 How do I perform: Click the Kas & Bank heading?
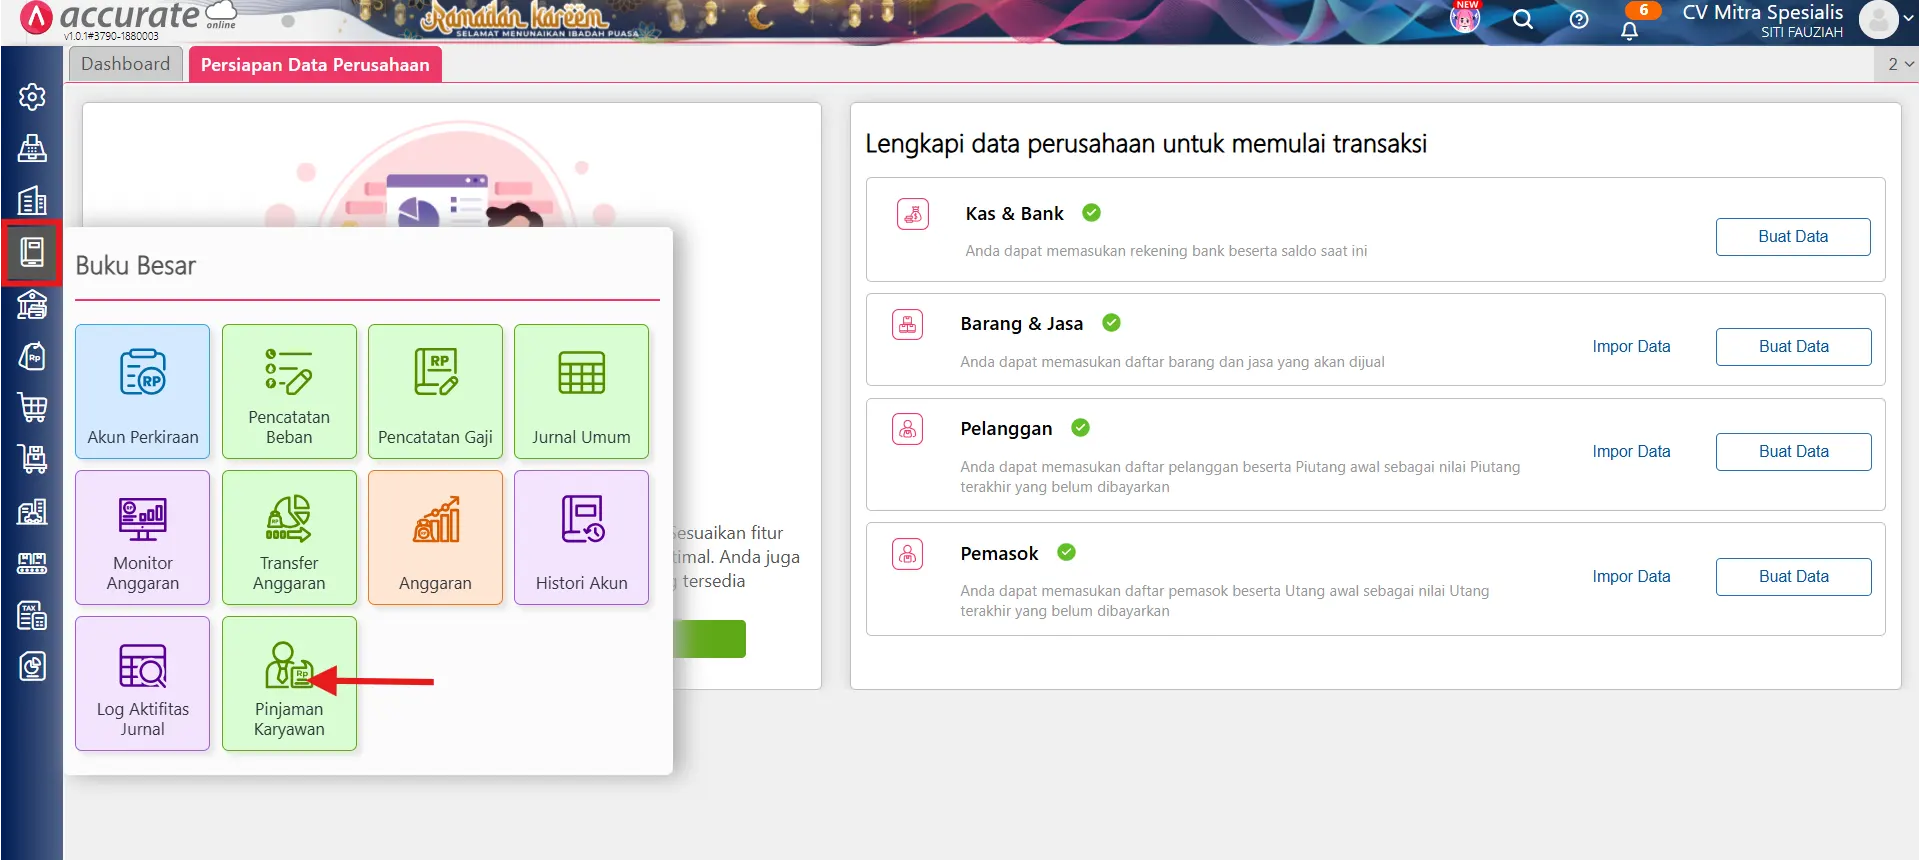coord(1014,214)
